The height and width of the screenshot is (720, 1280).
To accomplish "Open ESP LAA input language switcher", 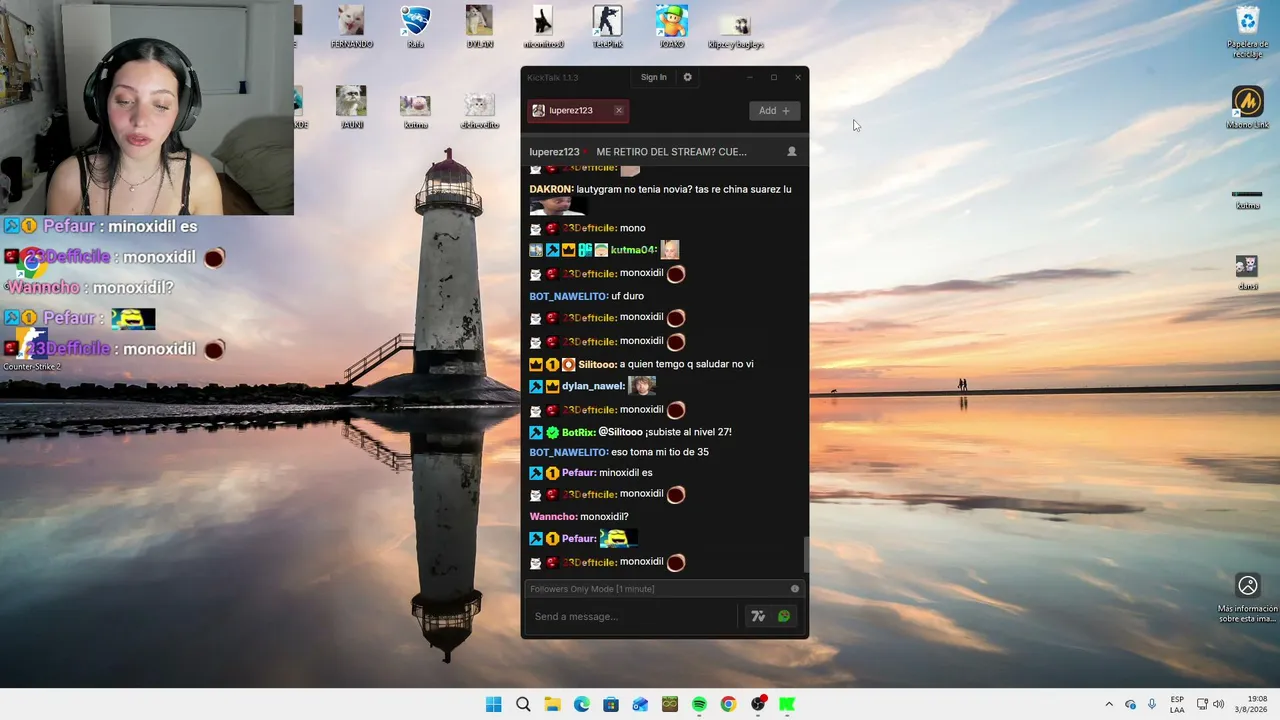I will 1177,704.
